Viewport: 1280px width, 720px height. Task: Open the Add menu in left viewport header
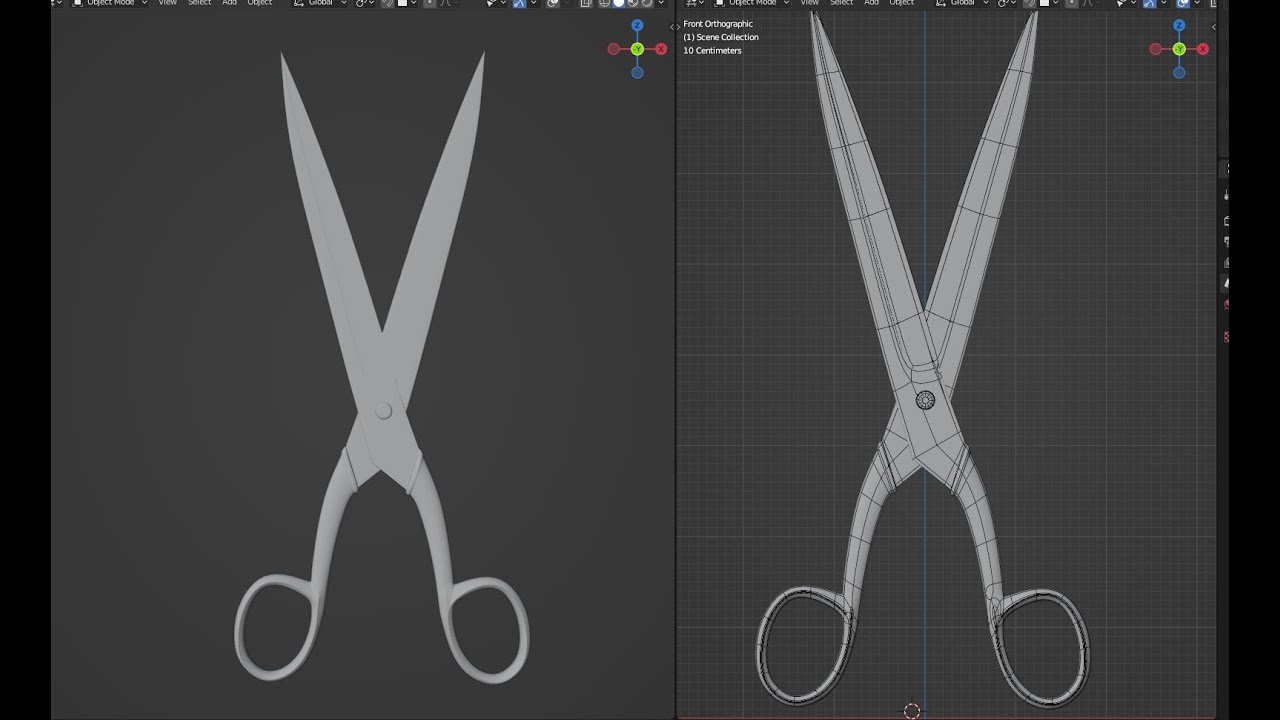(230, 3)
